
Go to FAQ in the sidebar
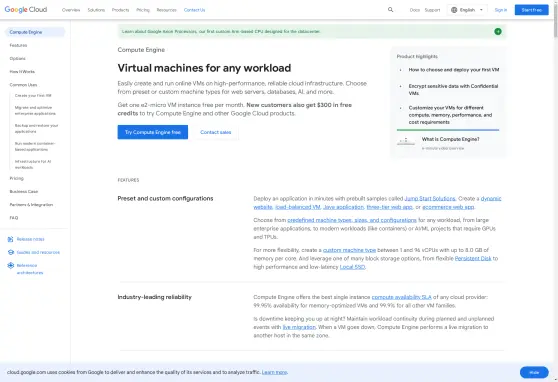tap(14, 218)
